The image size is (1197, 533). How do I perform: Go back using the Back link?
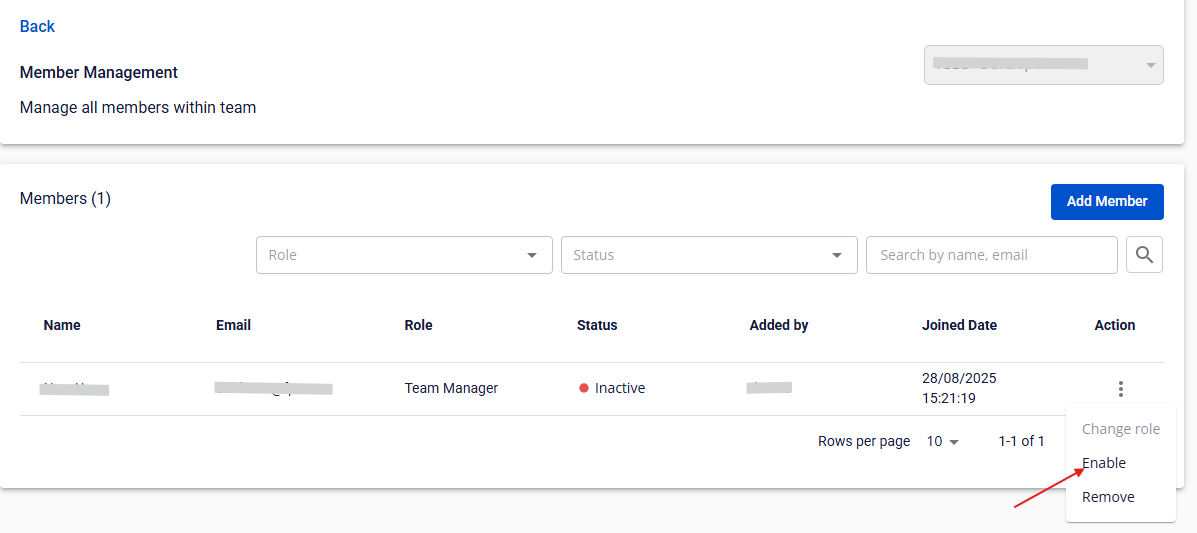coord(37,26)
